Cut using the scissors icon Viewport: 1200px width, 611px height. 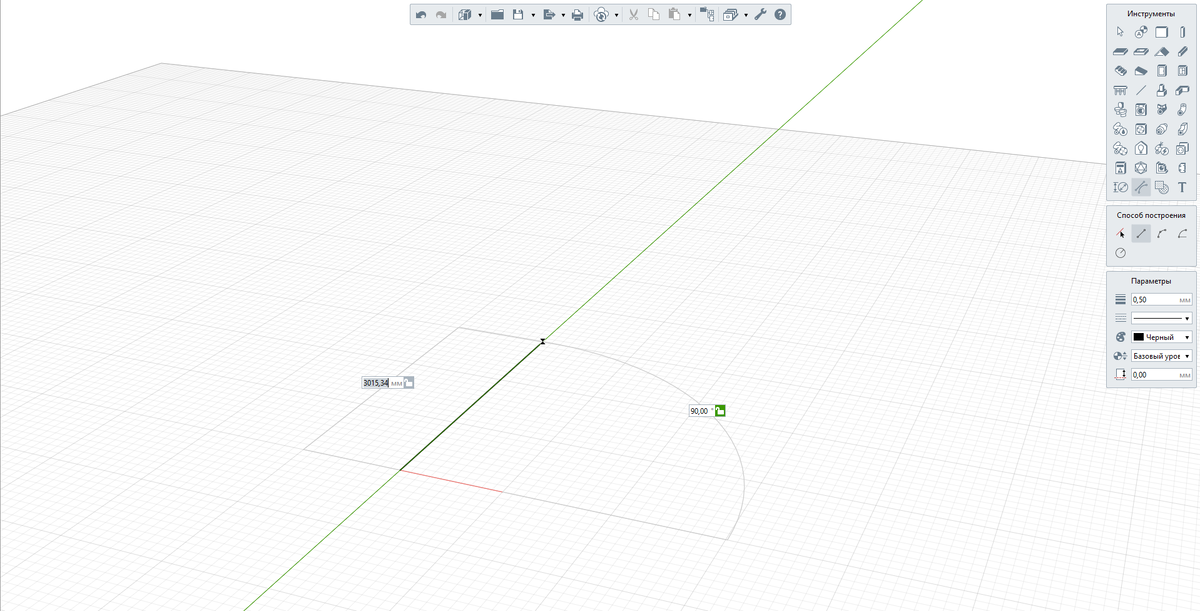[634, 15]
